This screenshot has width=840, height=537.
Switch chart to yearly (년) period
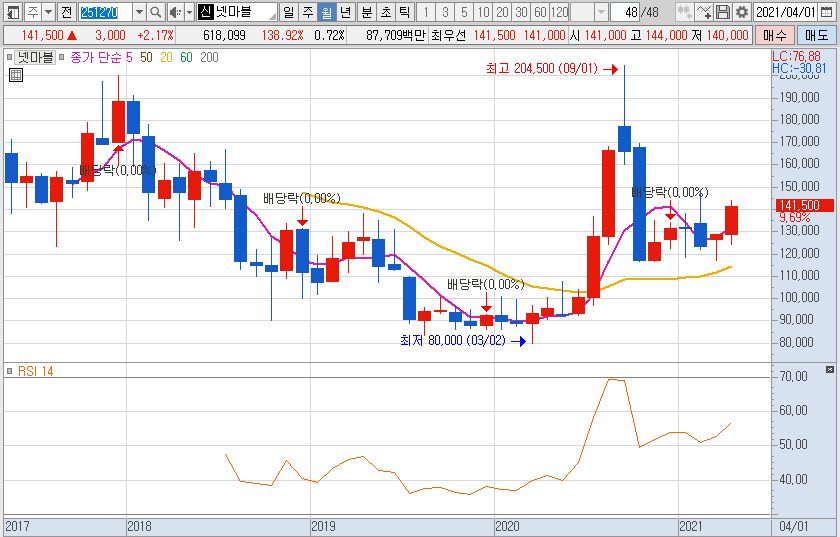tap(346, 12)
